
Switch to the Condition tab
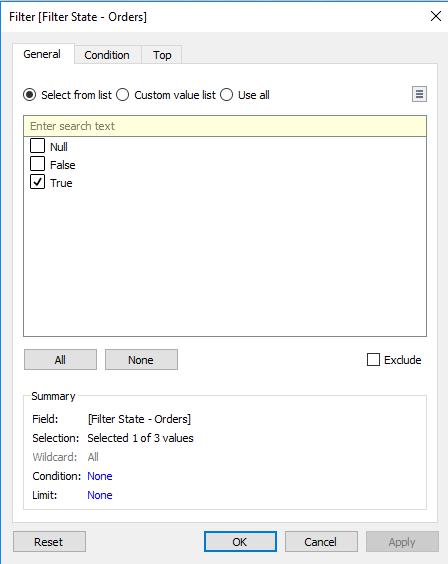tap(107, 55)
